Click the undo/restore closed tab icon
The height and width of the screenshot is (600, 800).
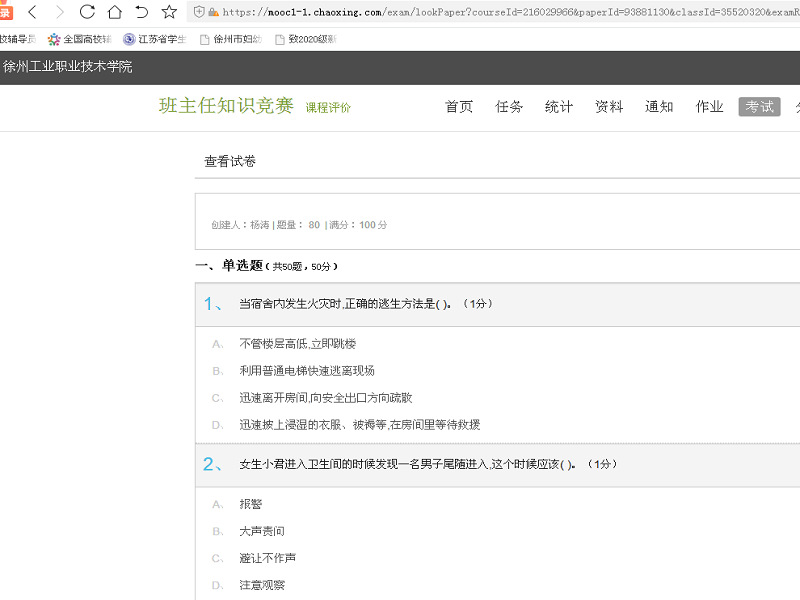point(142,12)
